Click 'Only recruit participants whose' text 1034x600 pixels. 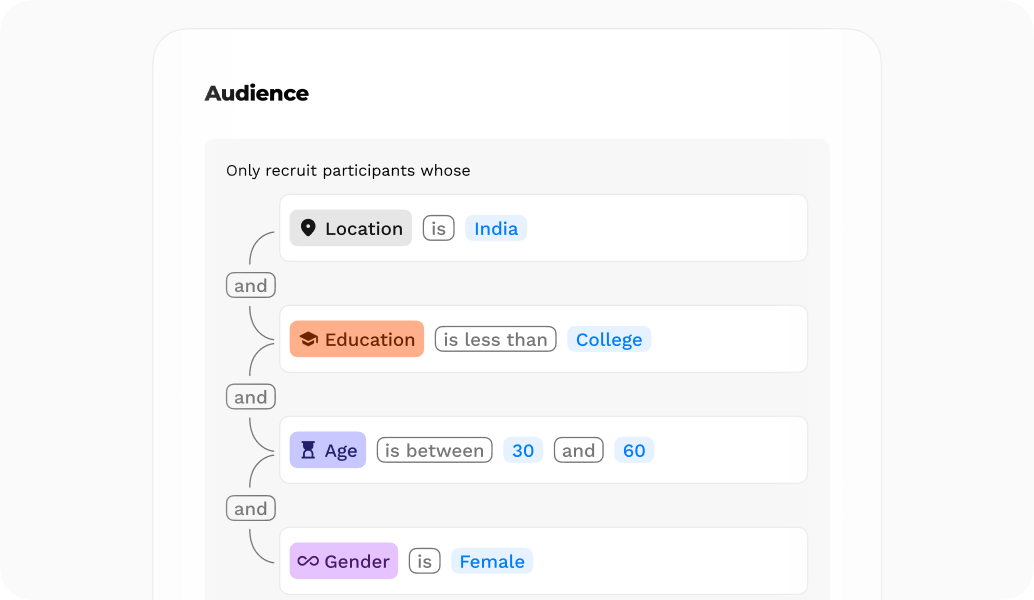coord(348,170)
